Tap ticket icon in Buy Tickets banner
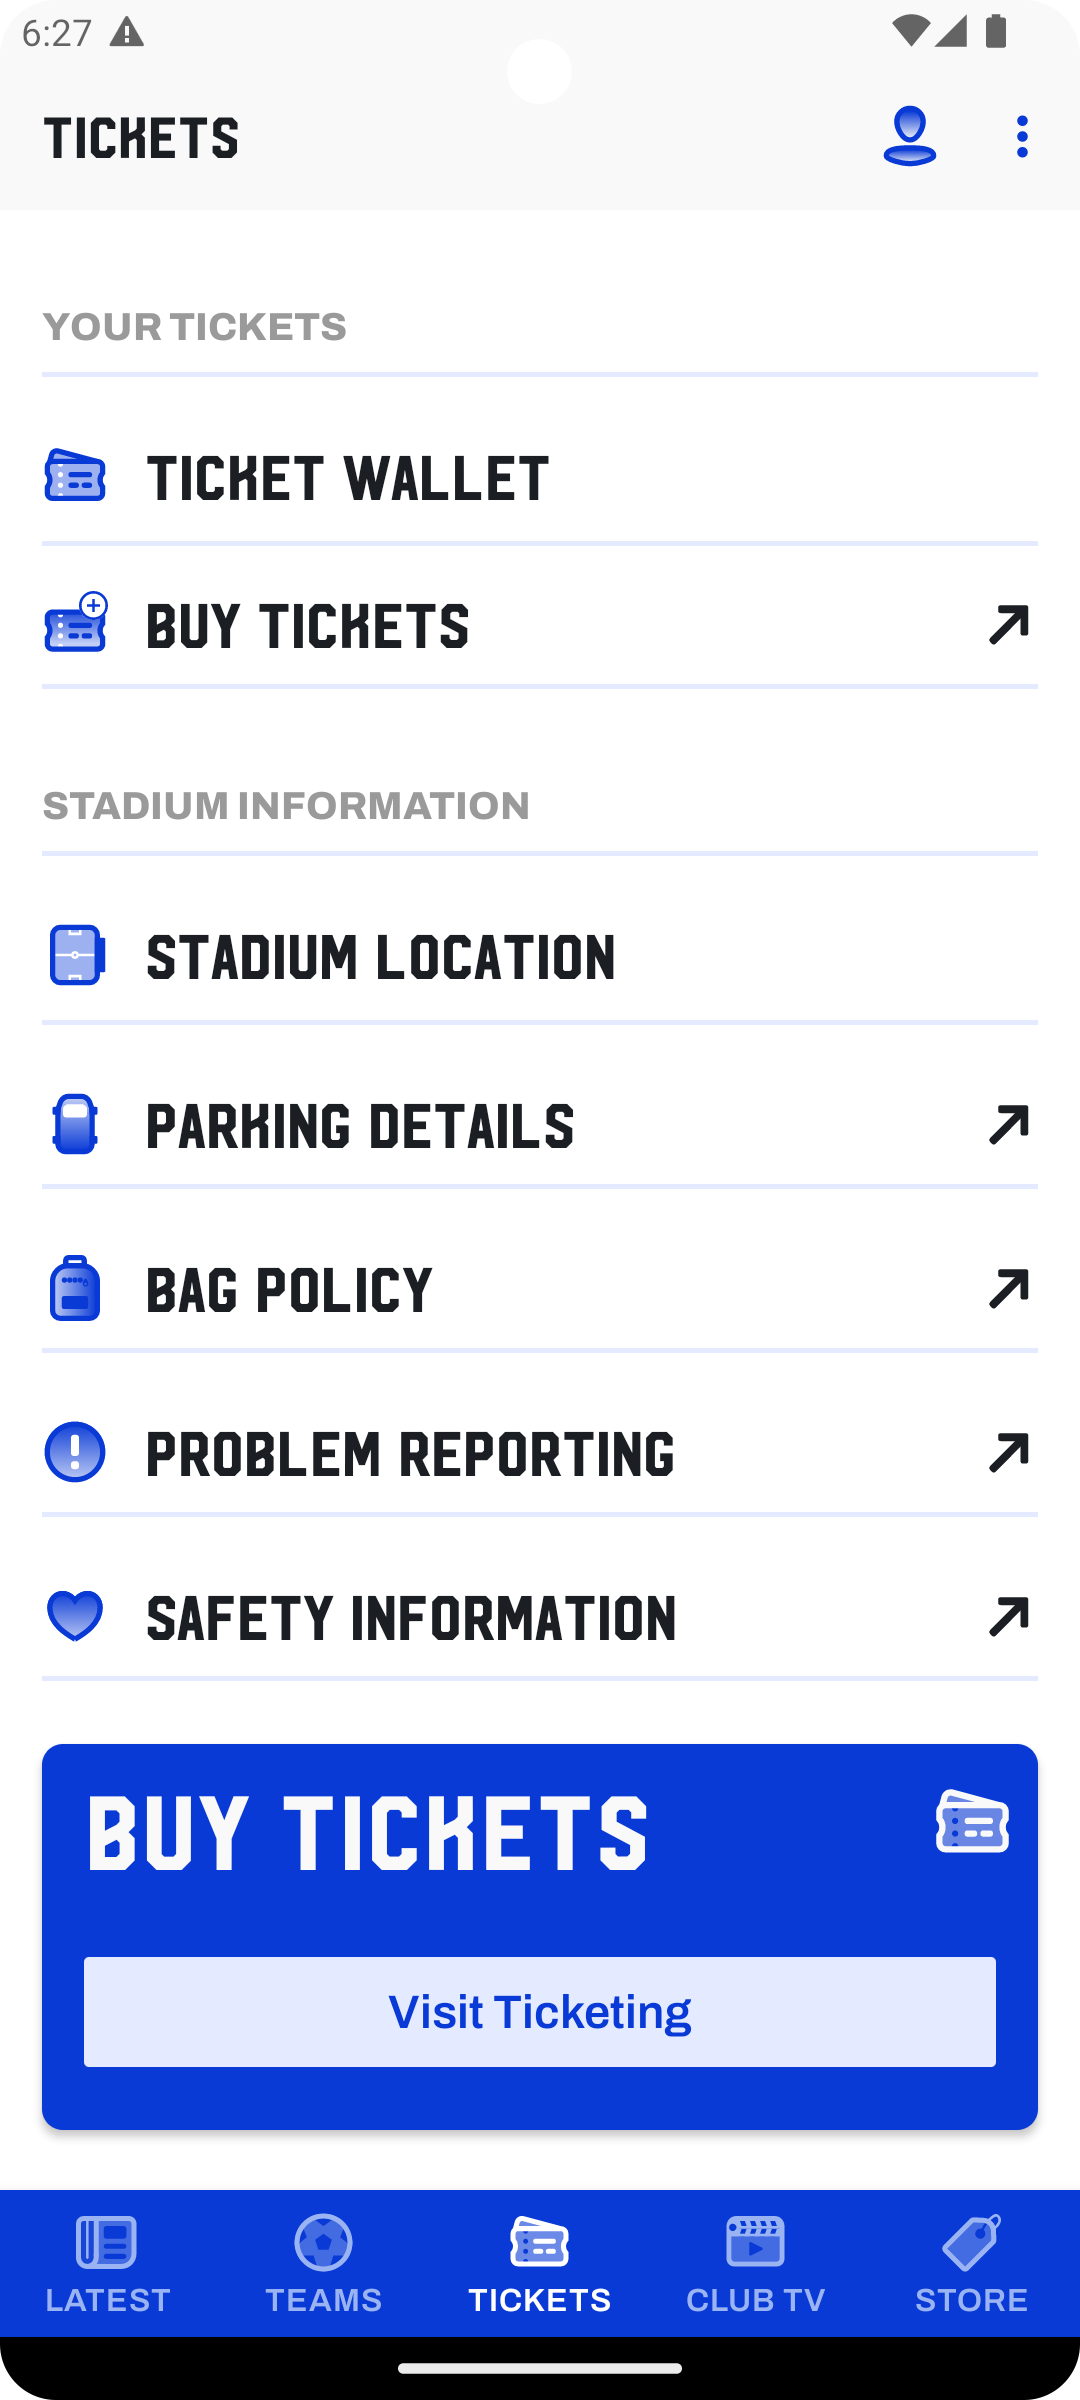 click(972, 1821)
